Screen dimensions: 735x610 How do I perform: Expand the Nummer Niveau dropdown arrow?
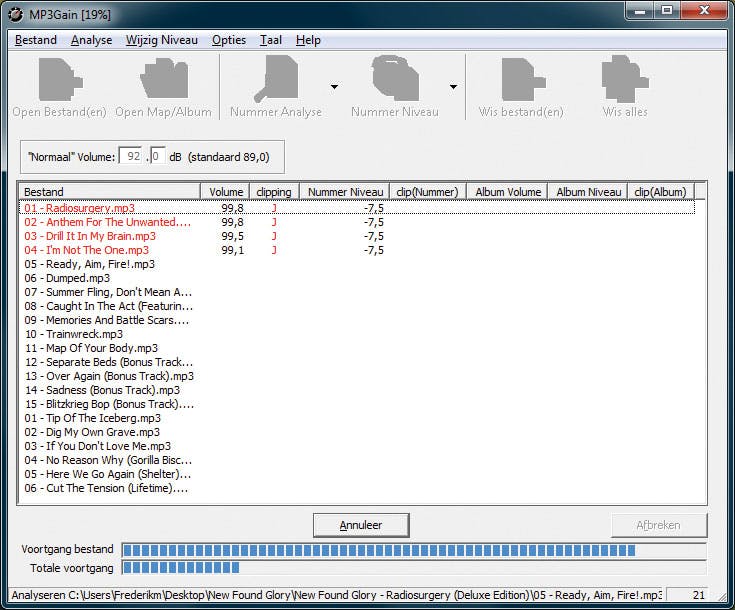pos(453,87)
